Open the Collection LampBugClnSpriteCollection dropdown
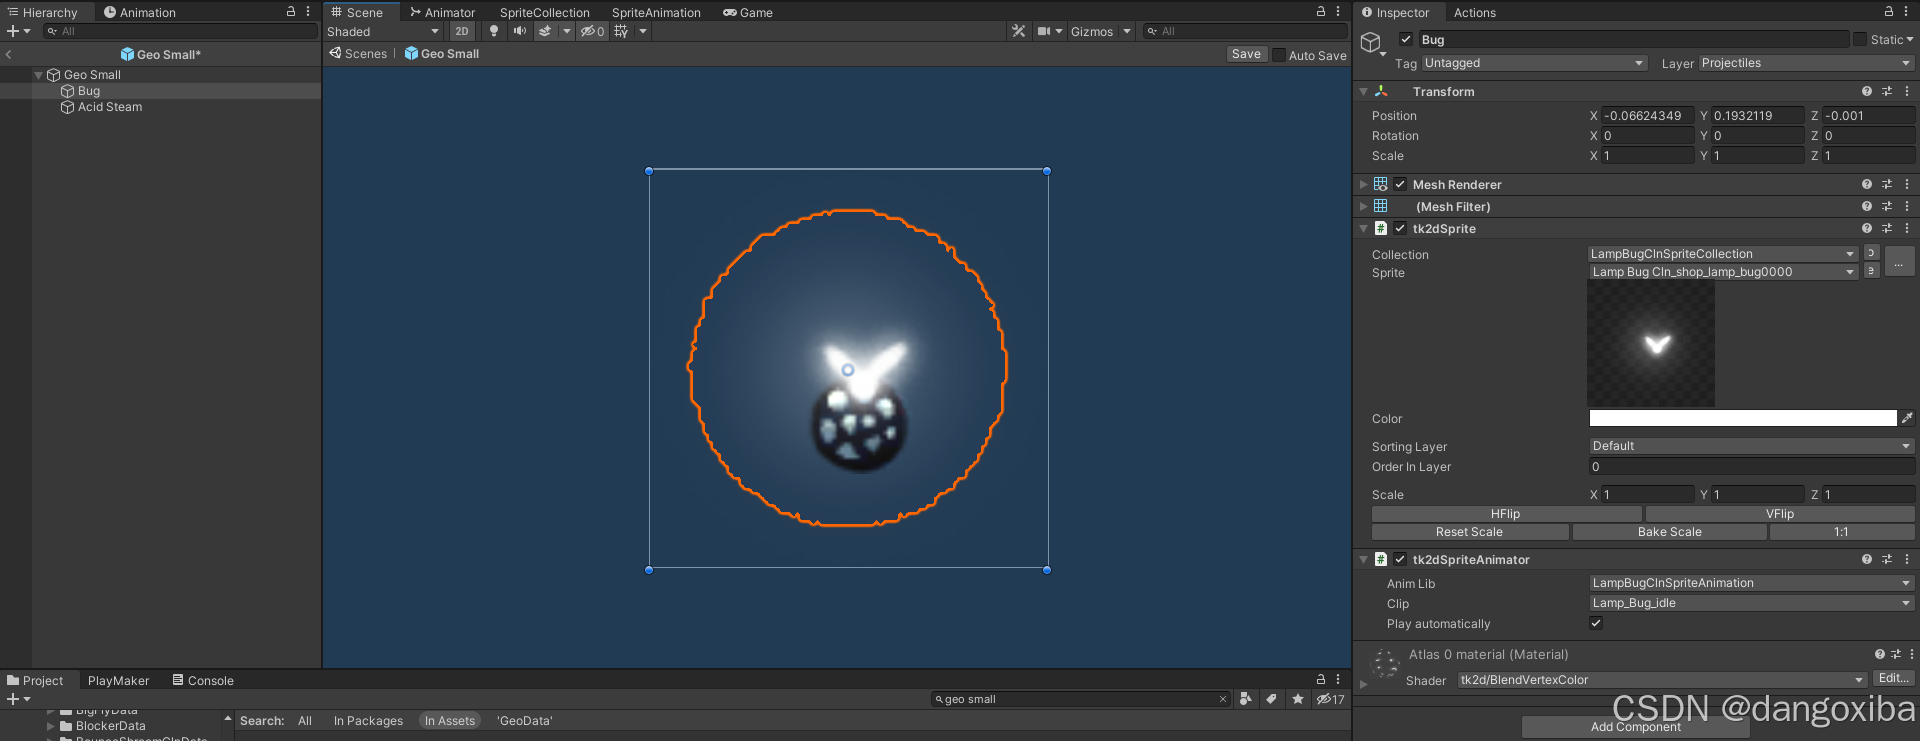 [1723, 254]
